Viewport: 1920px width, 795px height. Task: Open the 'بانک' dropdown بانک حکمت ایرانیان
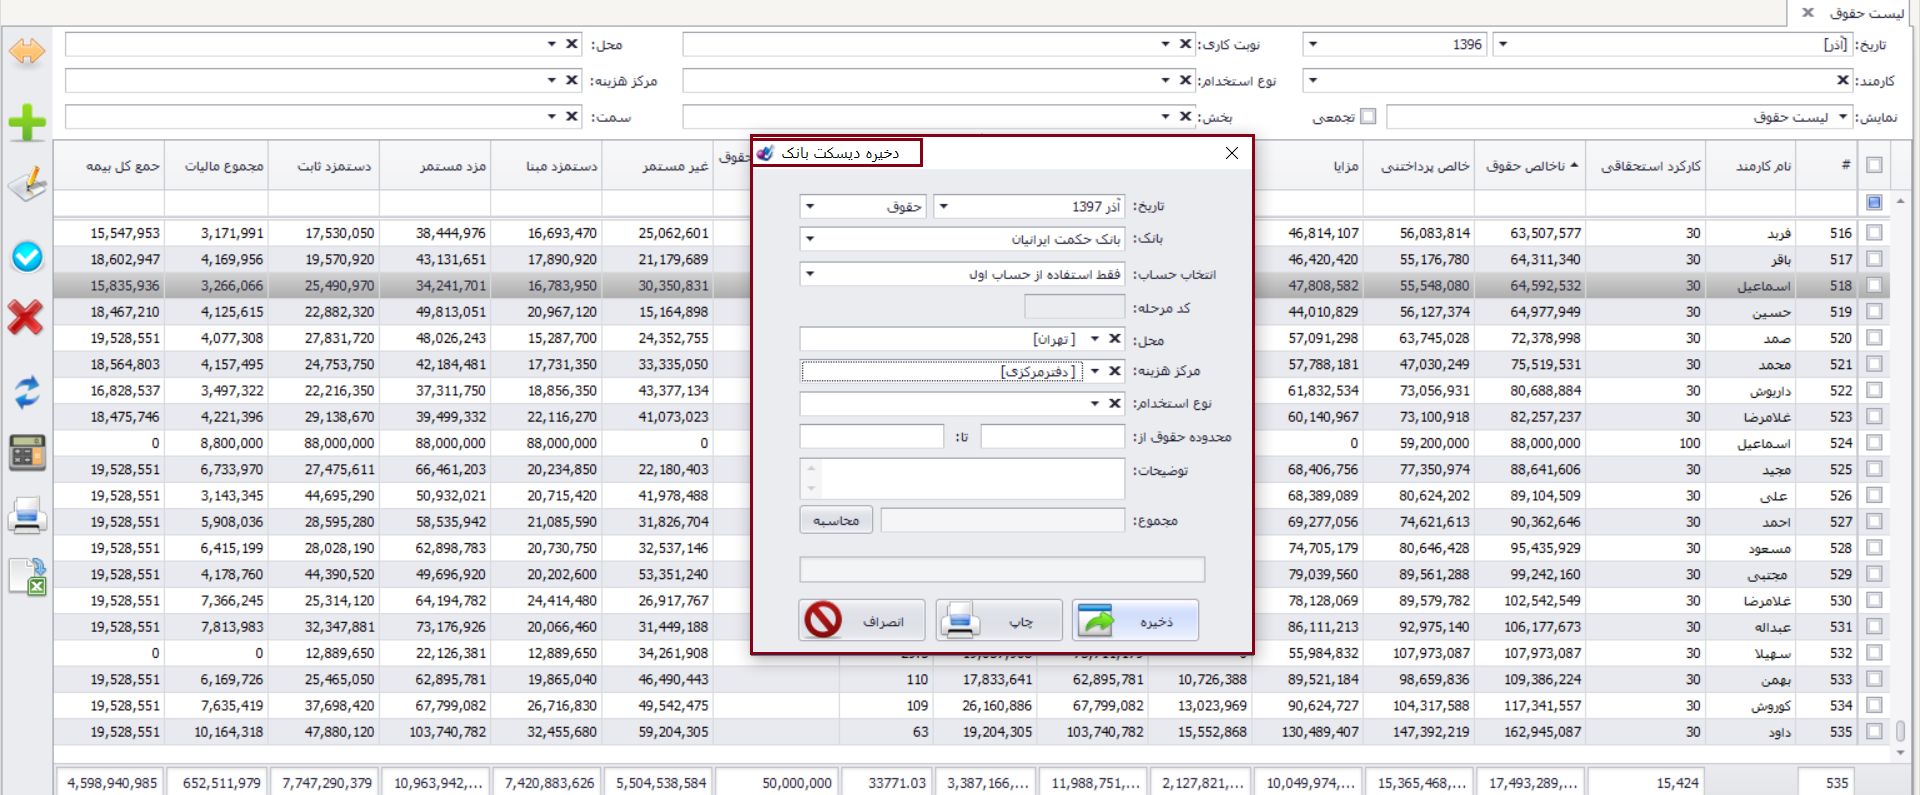tap(810, 239)
